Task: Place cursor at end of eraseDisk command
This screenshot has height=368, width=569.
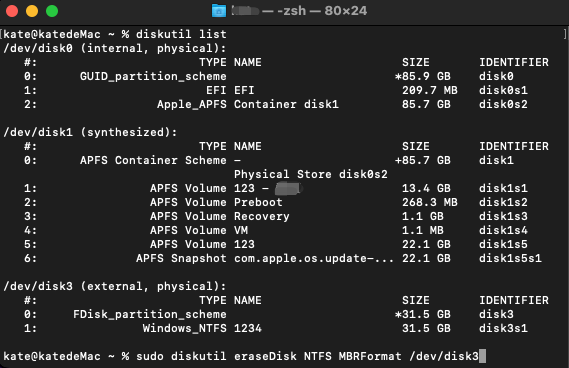Action: (x=482, y=356)
